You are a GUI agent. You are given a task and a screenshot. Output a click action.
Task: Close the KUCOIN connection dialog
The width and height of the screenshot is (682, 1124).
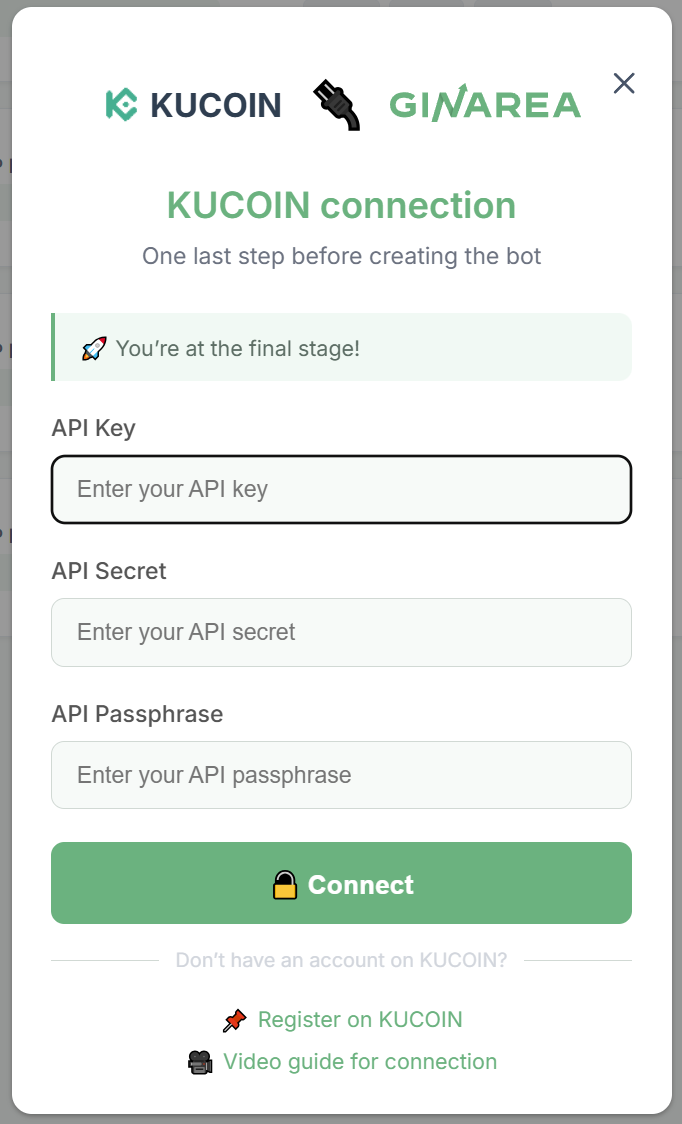click(x=624, y=83)
